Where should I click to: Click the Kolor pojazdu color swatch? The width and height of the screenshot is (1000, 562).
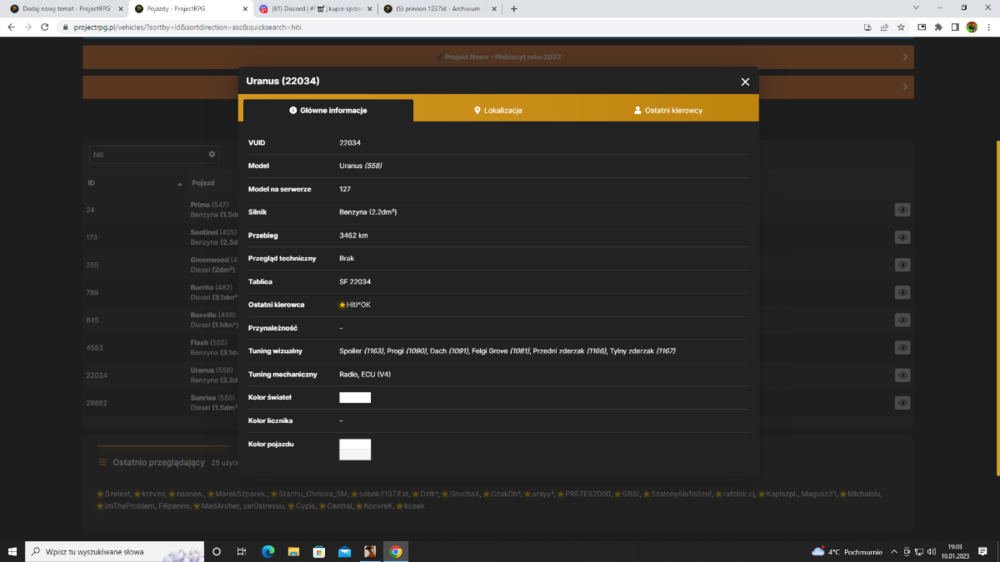click(355, 449)
